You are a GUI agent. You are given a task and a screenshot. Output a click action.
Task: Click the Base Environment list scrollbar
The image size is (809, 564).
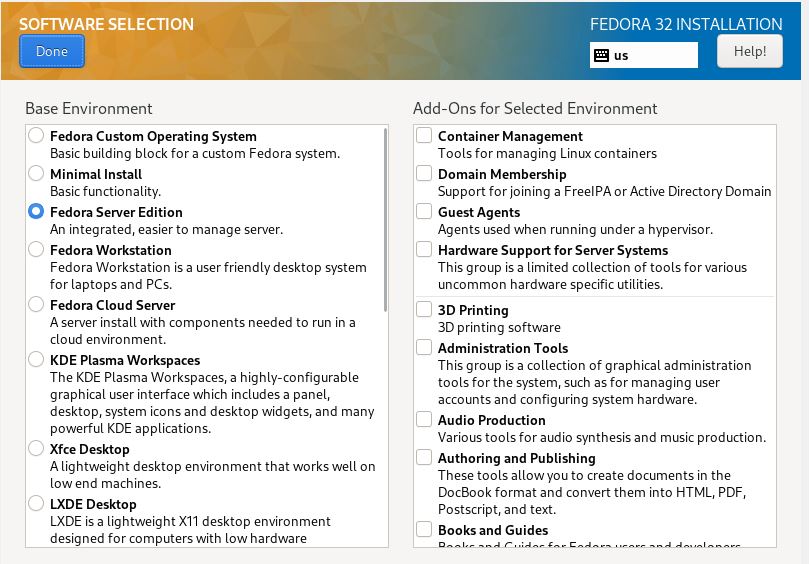pos(385,219)
